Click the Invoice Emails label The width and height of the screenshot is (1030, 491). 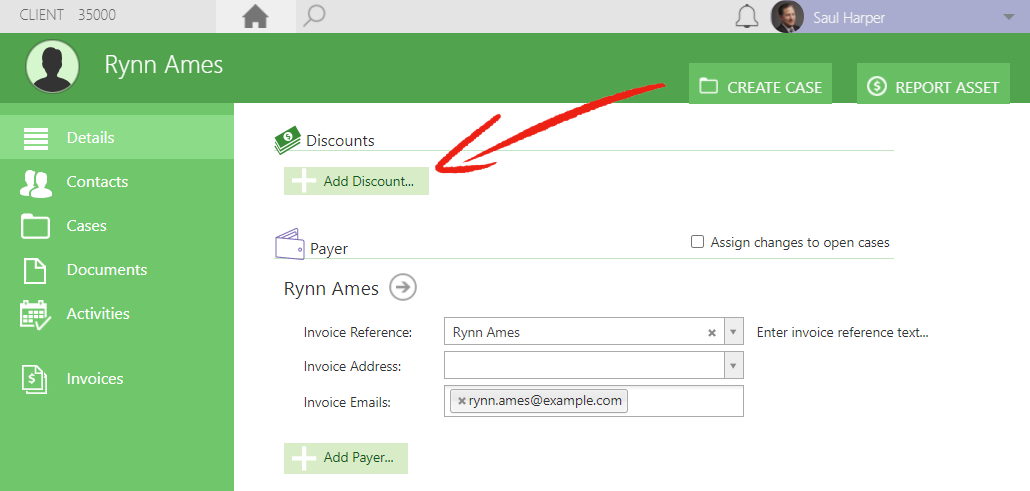click(x=347, y=402)
